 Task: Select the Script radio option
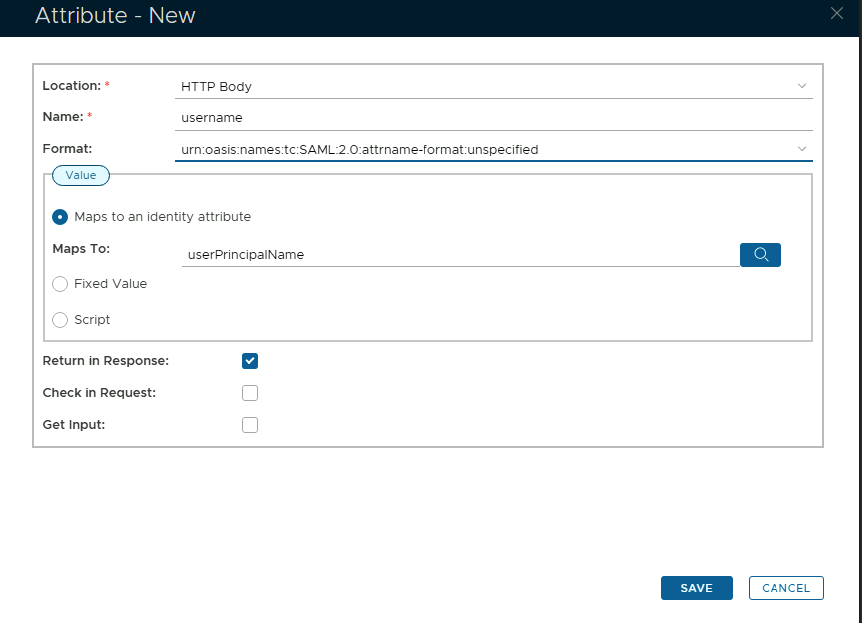point(60,320)
